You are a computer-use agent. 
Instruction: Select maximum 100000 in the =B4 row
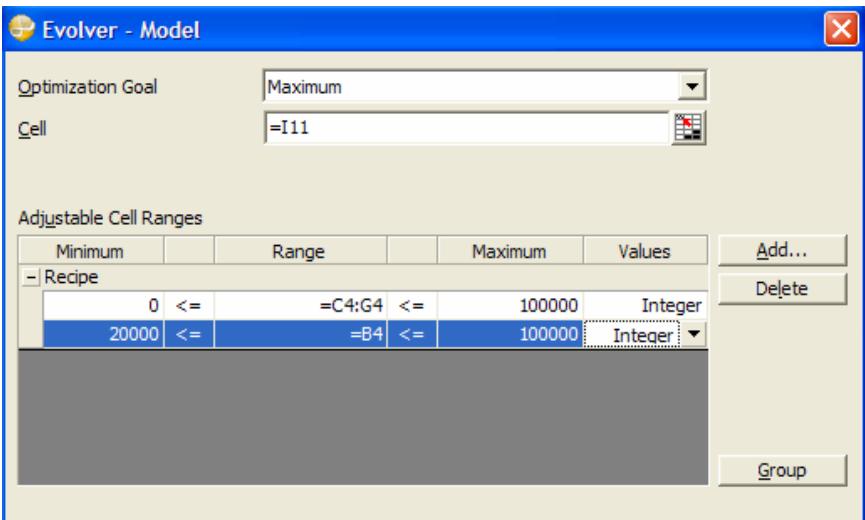pyautogui.click(x=510, y=334)
